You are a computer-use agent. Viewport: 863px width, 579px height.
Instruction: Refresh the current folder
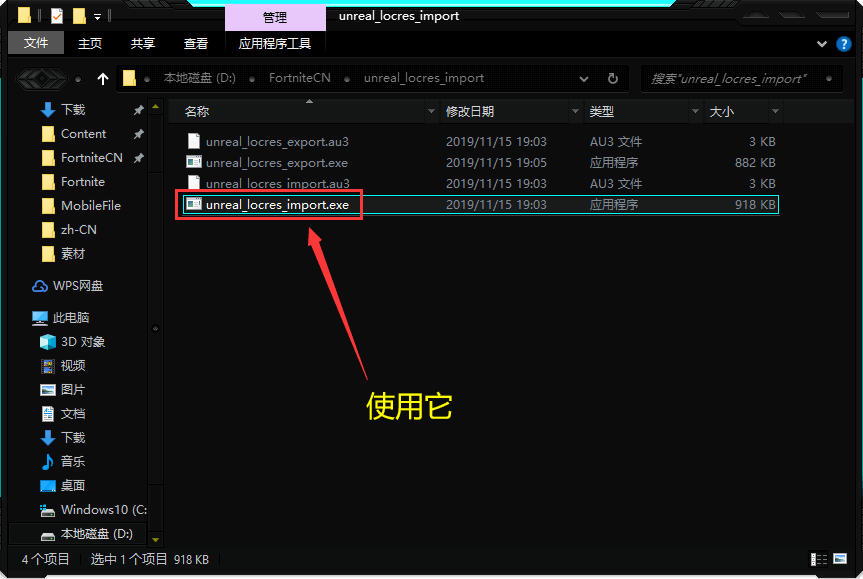point(613,79)
